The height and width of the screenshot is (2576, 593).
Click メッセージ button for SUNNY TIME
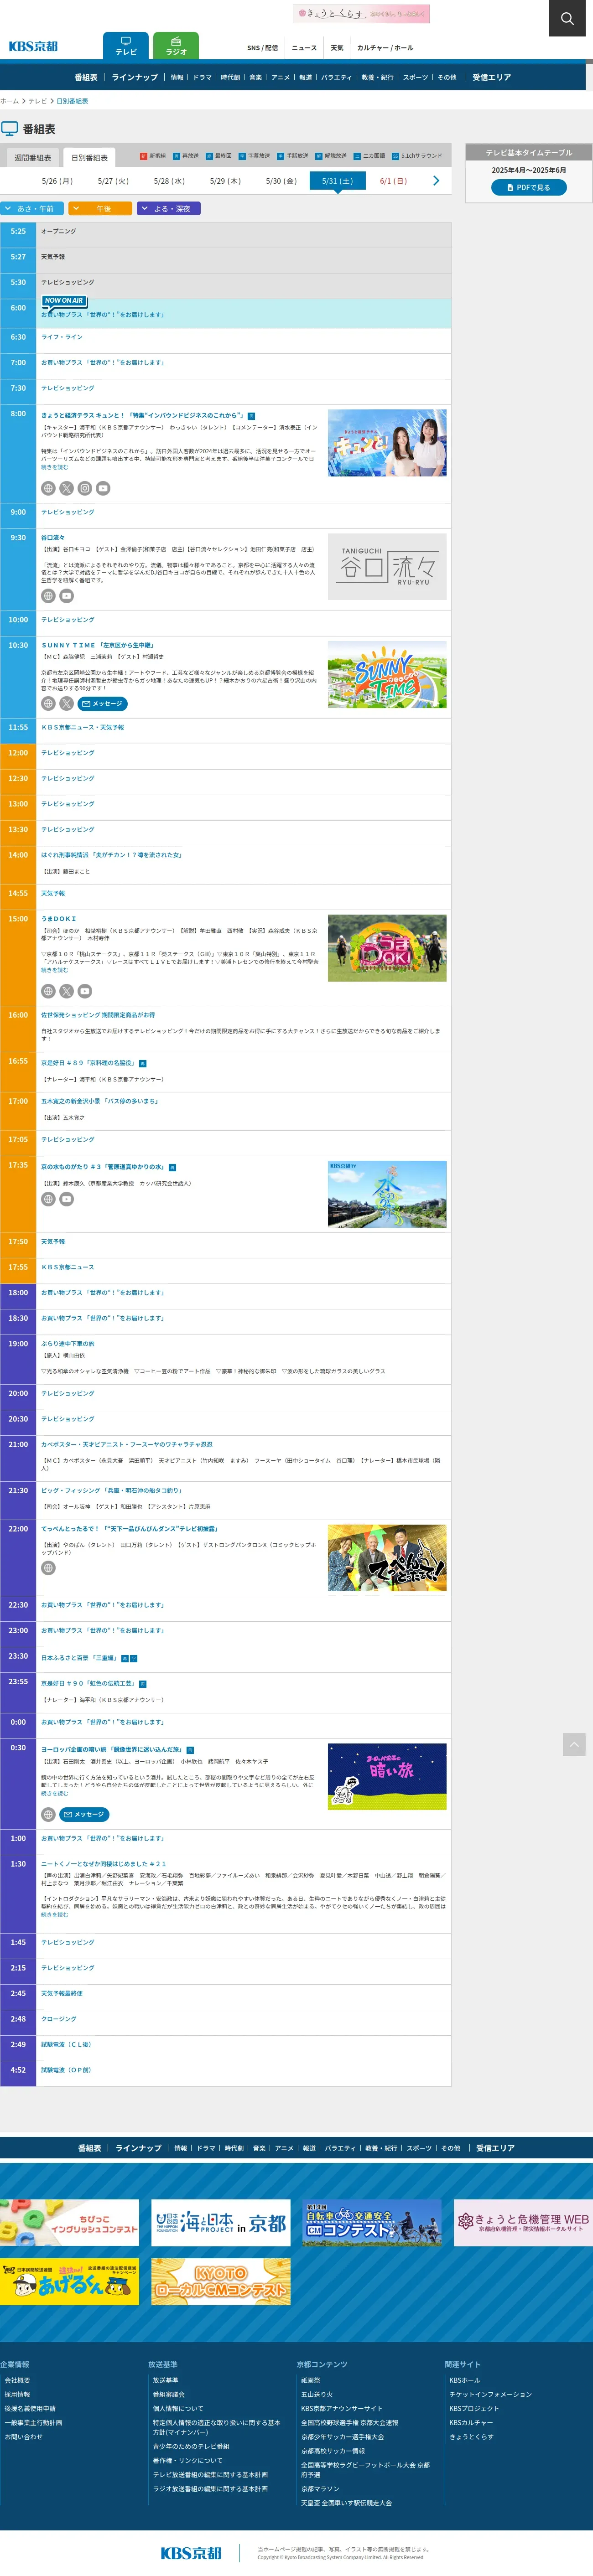pyautogui.click(x=102, y=703)
